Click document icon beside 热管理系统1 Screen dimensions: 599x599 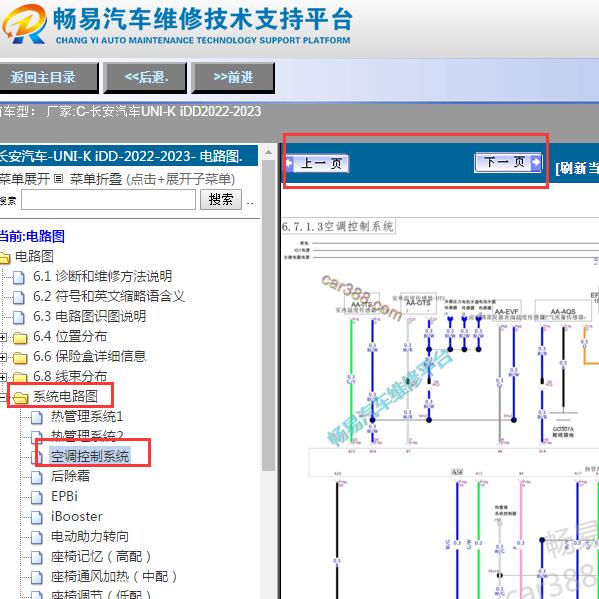(37, 417)
